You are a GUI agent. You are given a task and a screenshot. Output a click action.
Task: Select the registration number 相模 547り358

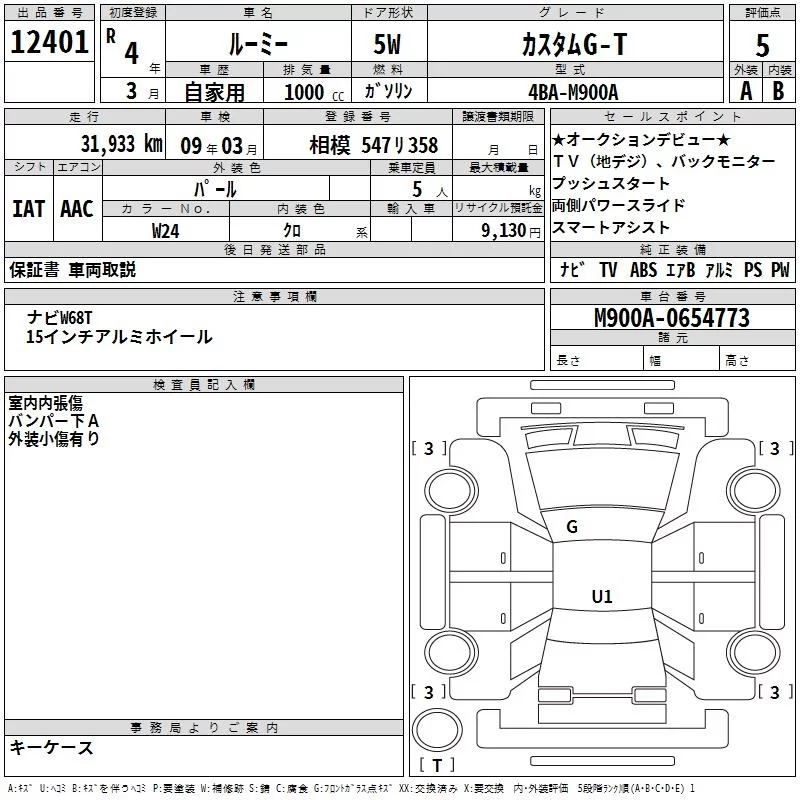point(373,145)
